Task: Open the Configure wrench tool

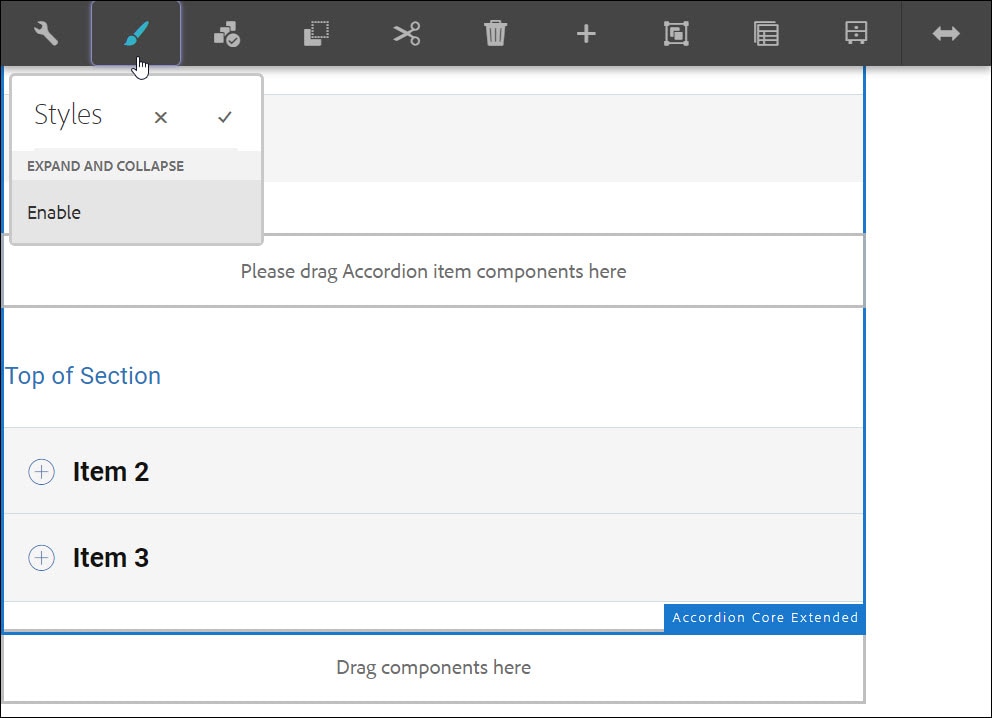Action: pos(46,34)
